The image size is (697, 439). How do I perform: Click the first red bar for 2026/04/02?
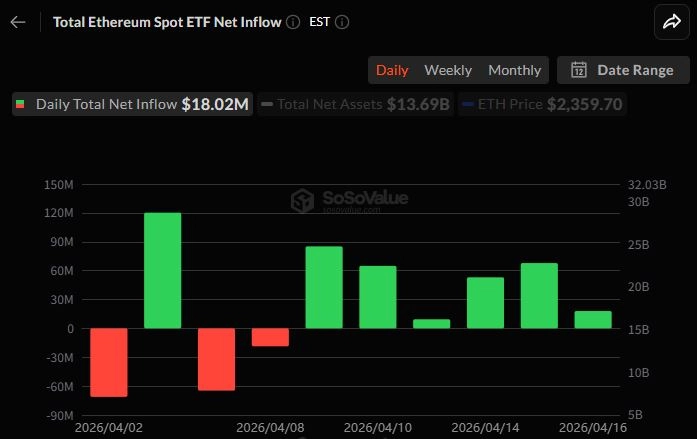coord(109,362)
